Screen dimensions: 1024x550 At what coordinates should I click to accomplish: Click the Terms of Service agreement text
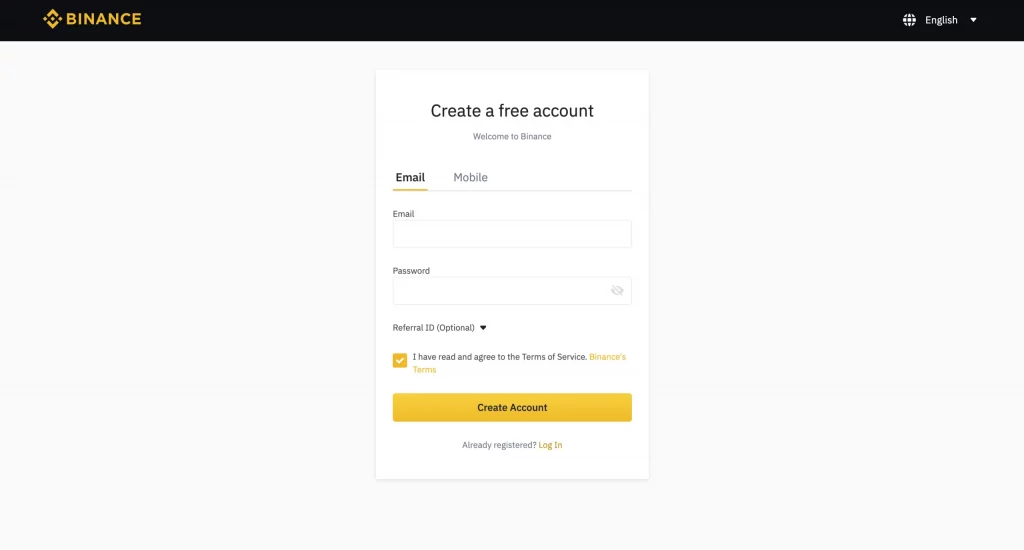click(x=500, y=357)
